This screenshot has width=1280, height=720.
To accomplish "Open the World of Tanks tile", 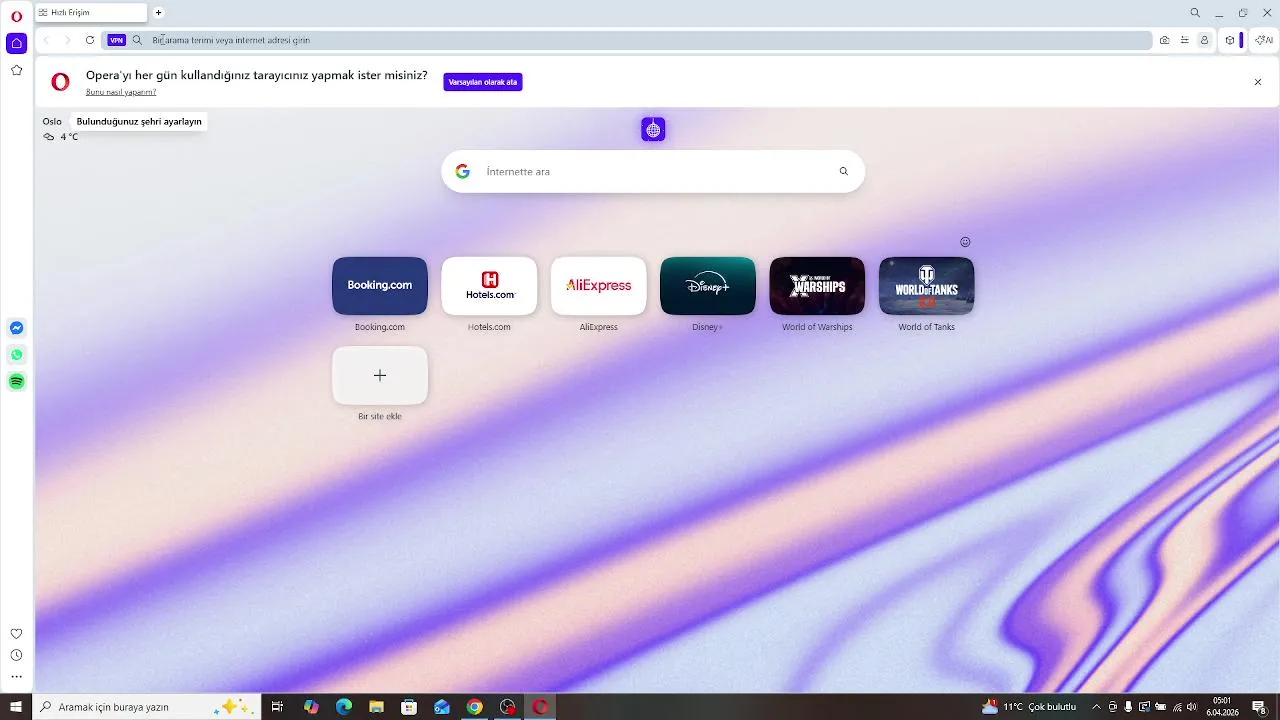I will [x=926, y=285].
